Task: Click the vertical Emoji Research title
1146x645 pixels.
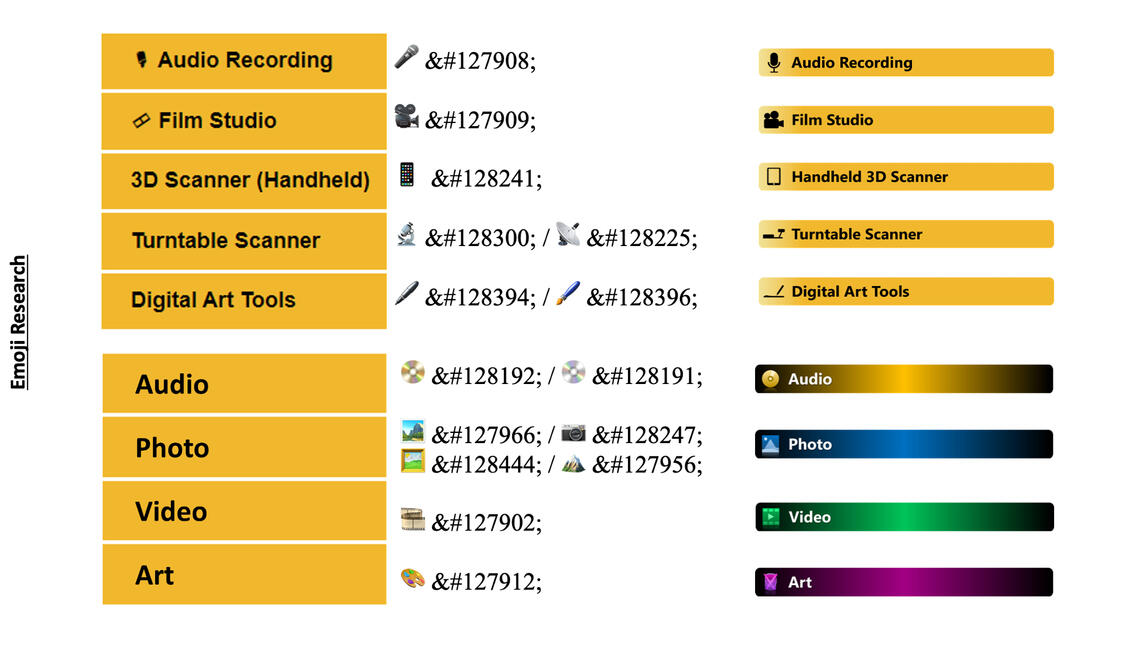Action: tap(19, 322)
